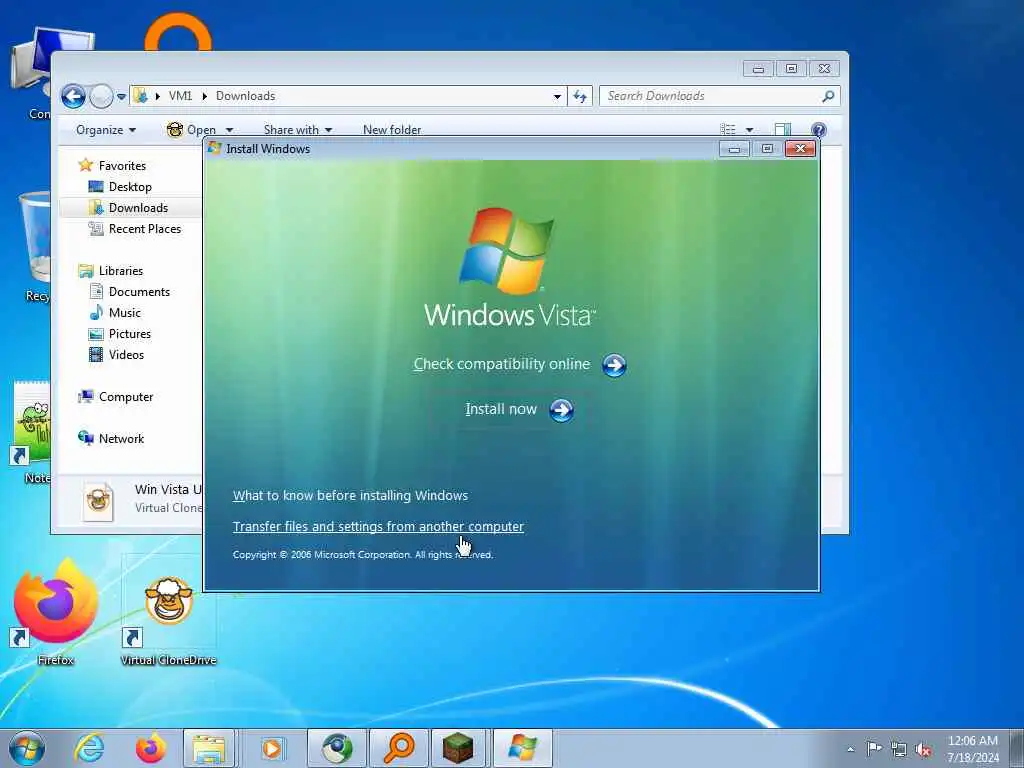This screenshot has height=768, width=1024.
Task: Open the Share with menu
Action: click(298, 130)
